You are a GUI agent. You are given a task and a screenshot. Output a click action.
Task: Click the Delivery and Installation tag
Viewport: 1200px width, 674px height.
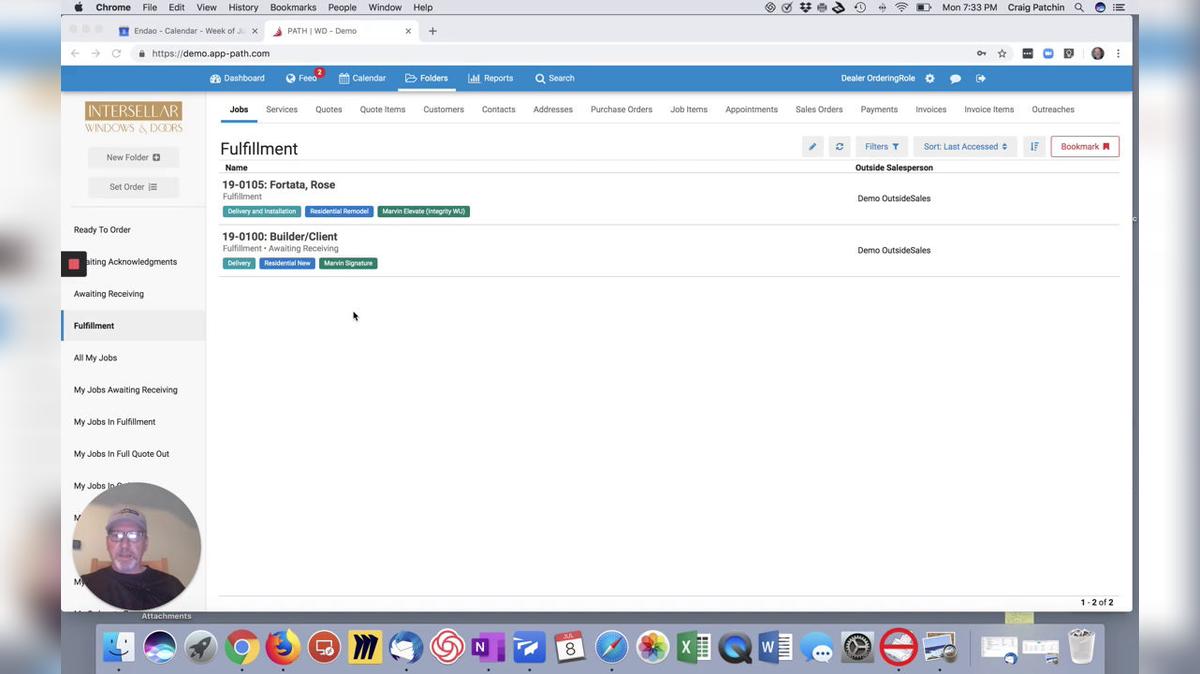click(x=262, y=211)
